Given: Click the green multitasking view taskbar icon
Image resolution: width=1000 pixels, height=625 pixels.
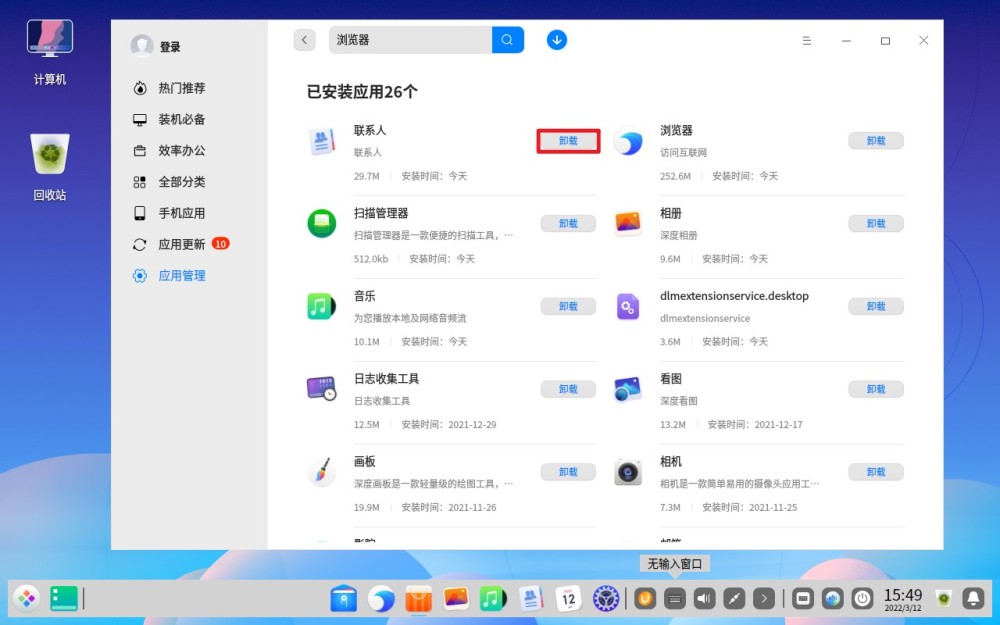Looking at the screenshot, I should [64, 598].
